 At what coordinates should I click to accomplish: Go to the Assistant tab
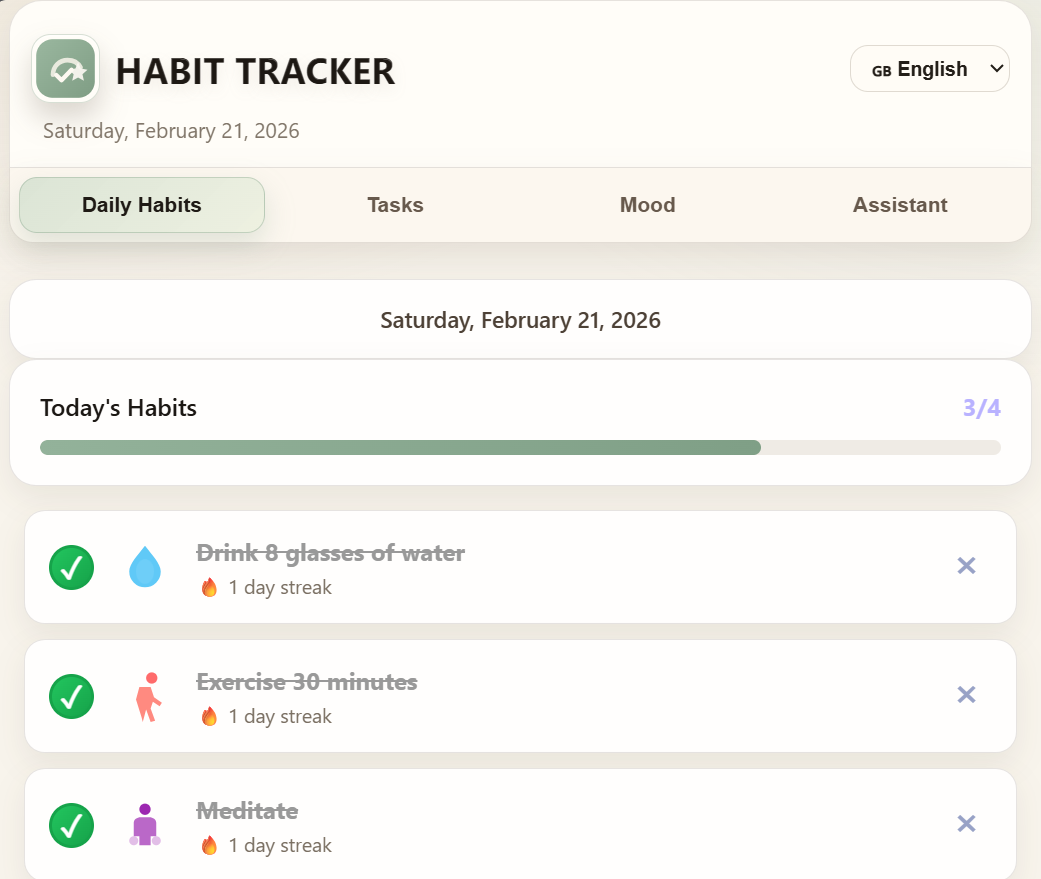(900, 204)
